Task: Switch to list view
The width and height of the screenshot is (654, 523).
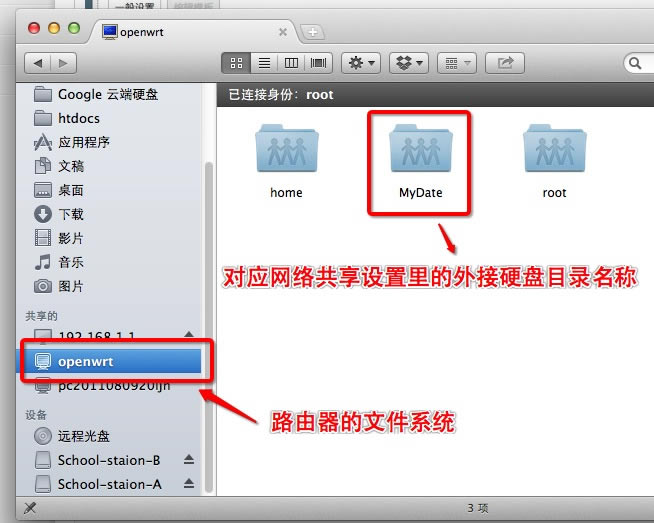Action: click(264, 63)
